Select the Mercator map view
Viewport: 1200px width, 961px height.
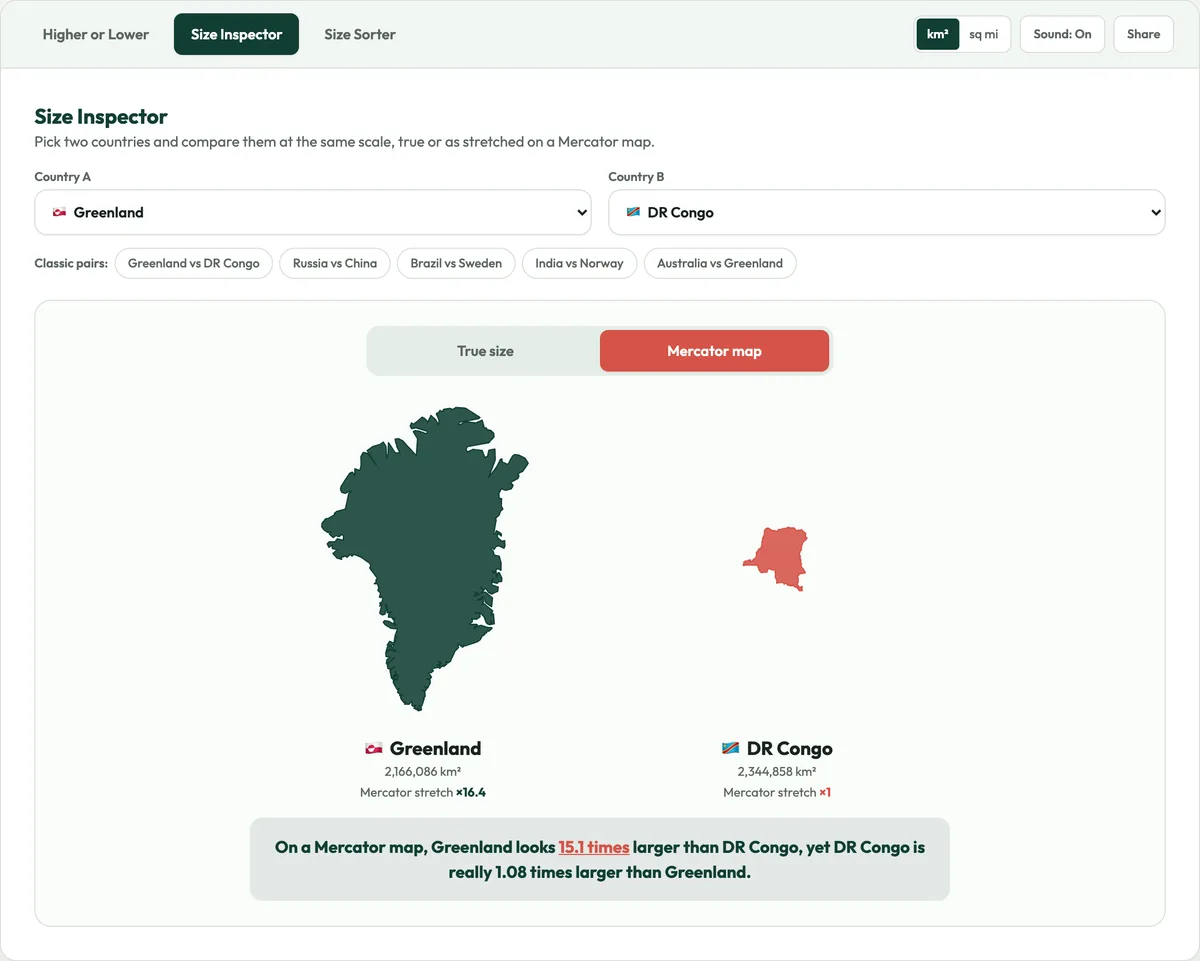pos(714,351)
